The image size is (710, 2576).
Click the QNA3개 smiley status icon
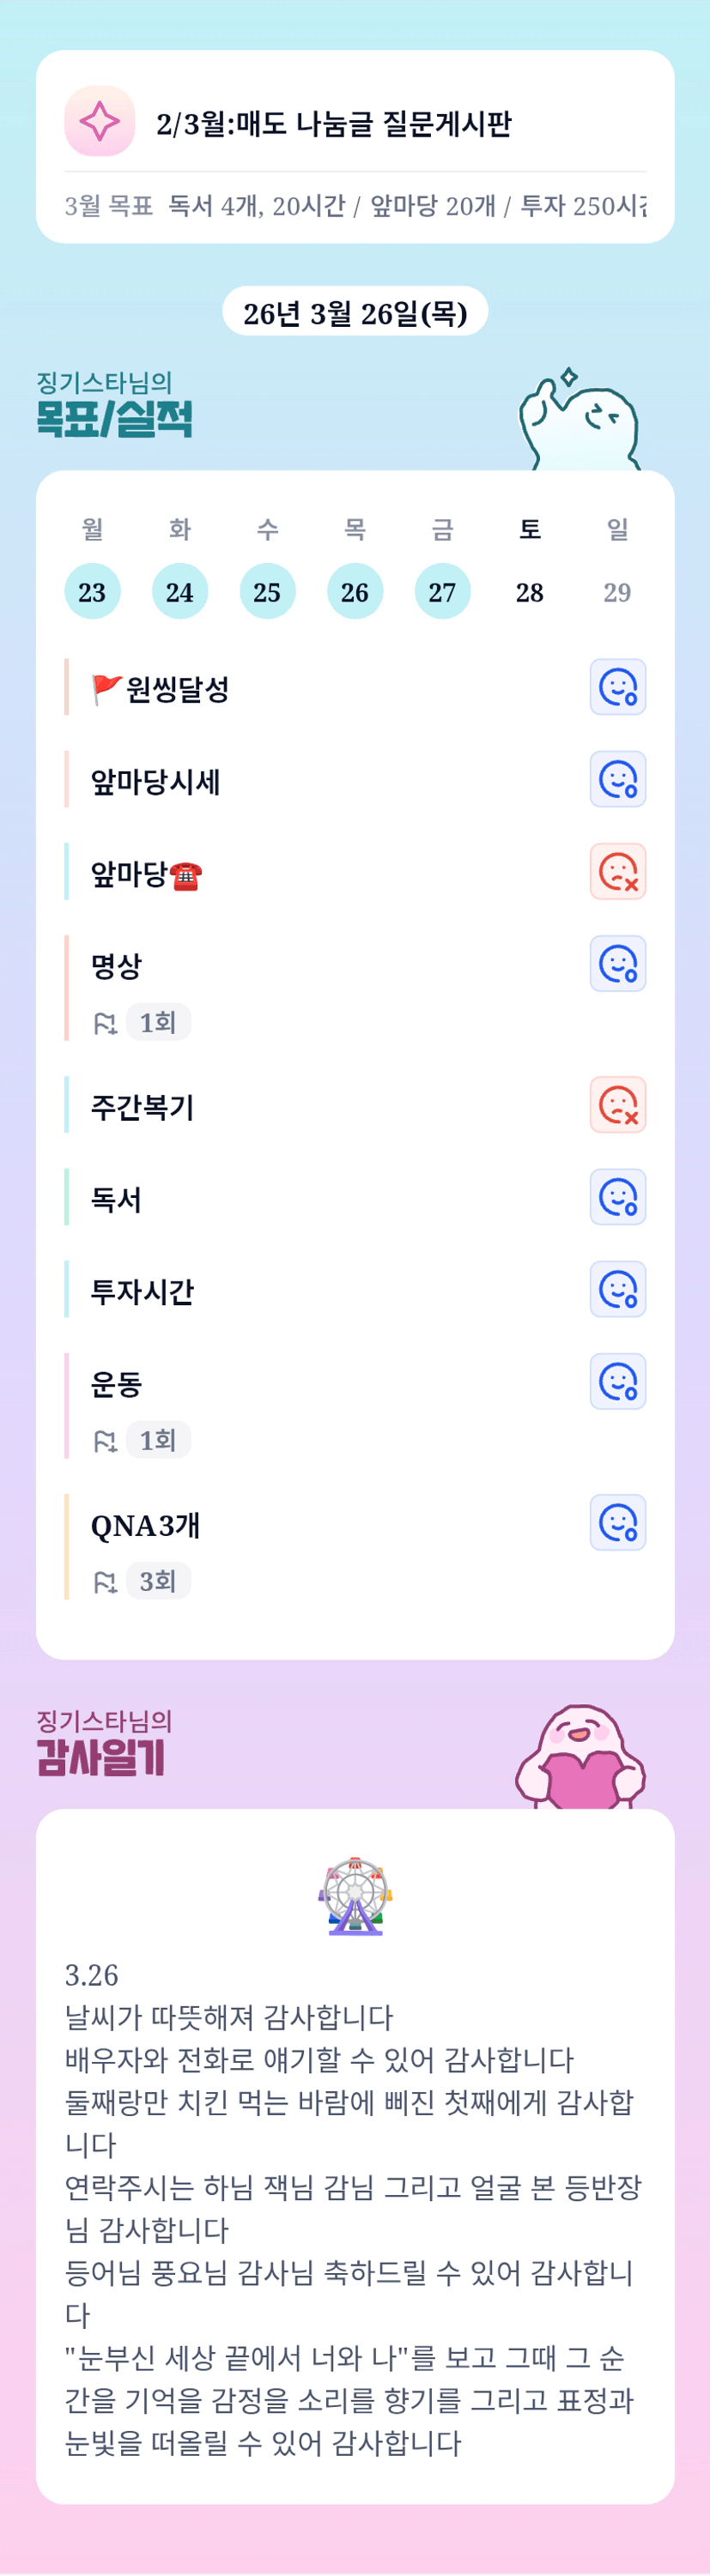[x=617, y=1522]
